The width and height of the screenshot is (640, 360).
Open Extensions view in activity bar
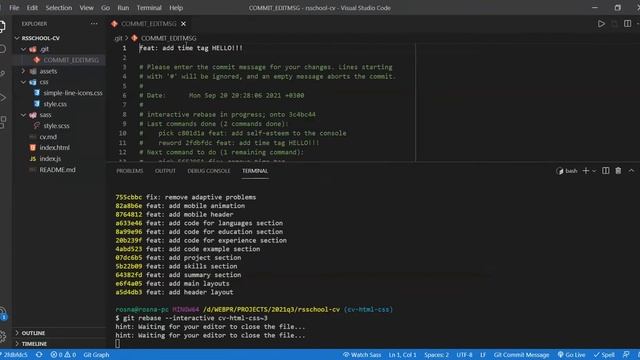(x=2, y=121)
